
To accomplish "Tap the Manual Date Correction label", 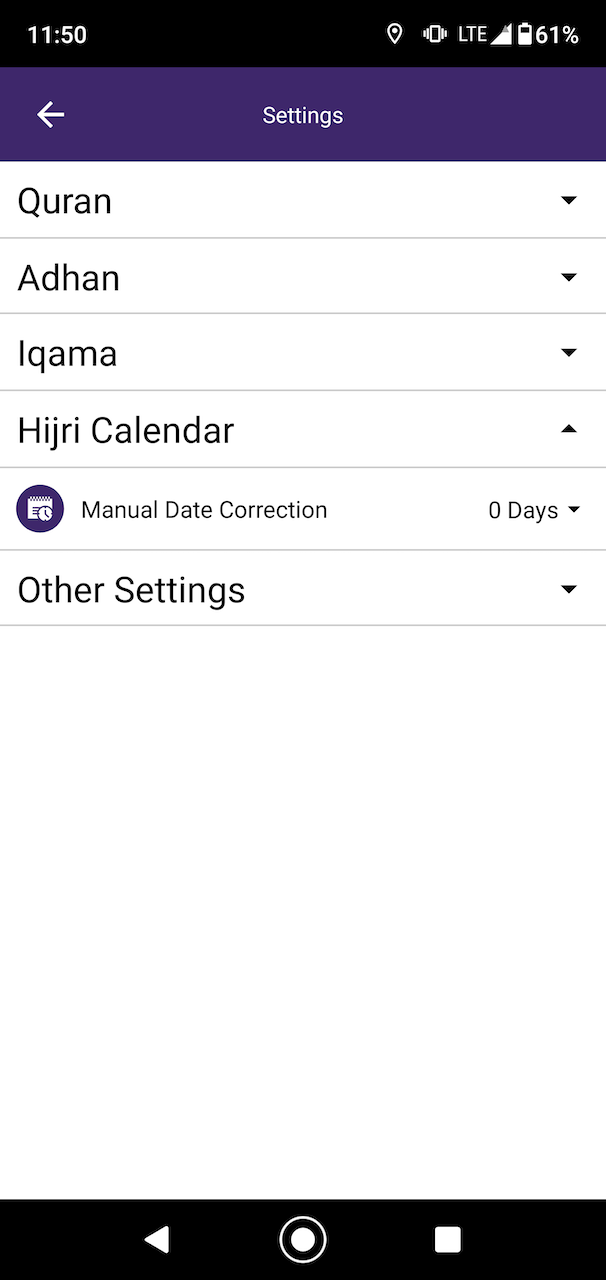I will click(204, 510).
